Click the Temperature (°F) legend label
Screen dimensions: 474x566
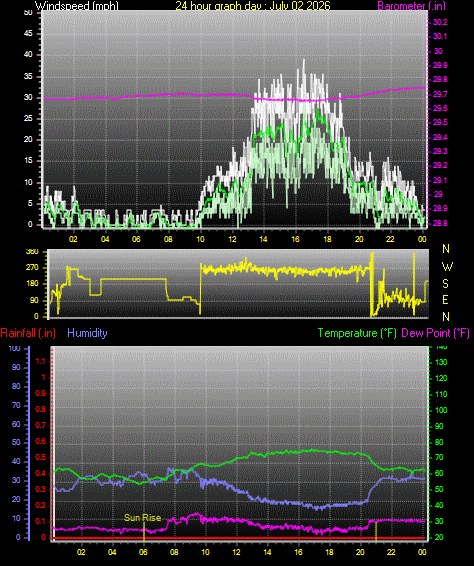357,333
